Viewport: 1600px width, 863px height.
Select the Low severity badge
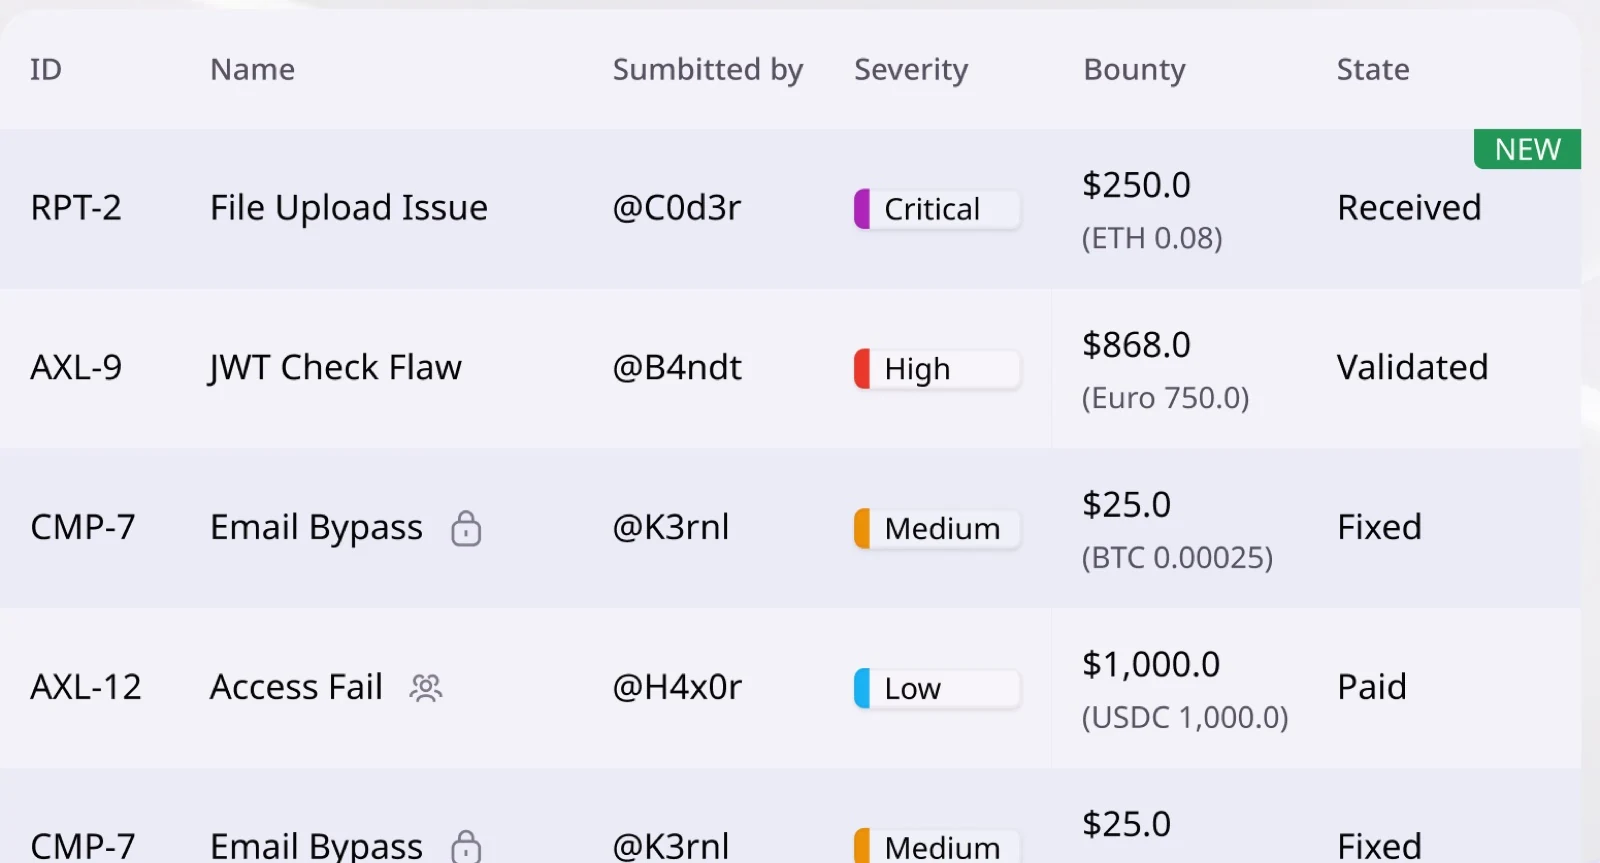click(937, 688)
